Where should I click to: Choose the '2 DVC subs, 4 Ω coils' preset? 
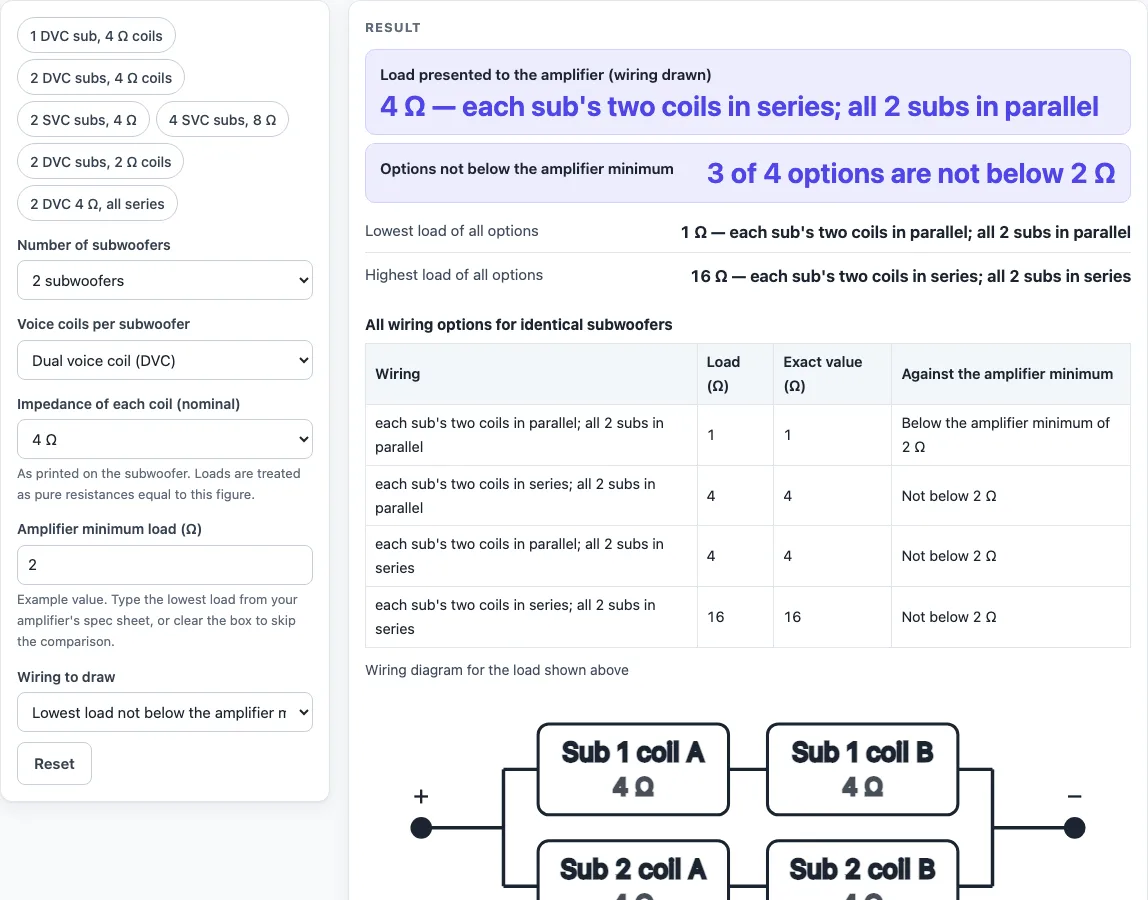tap(101, 78)
